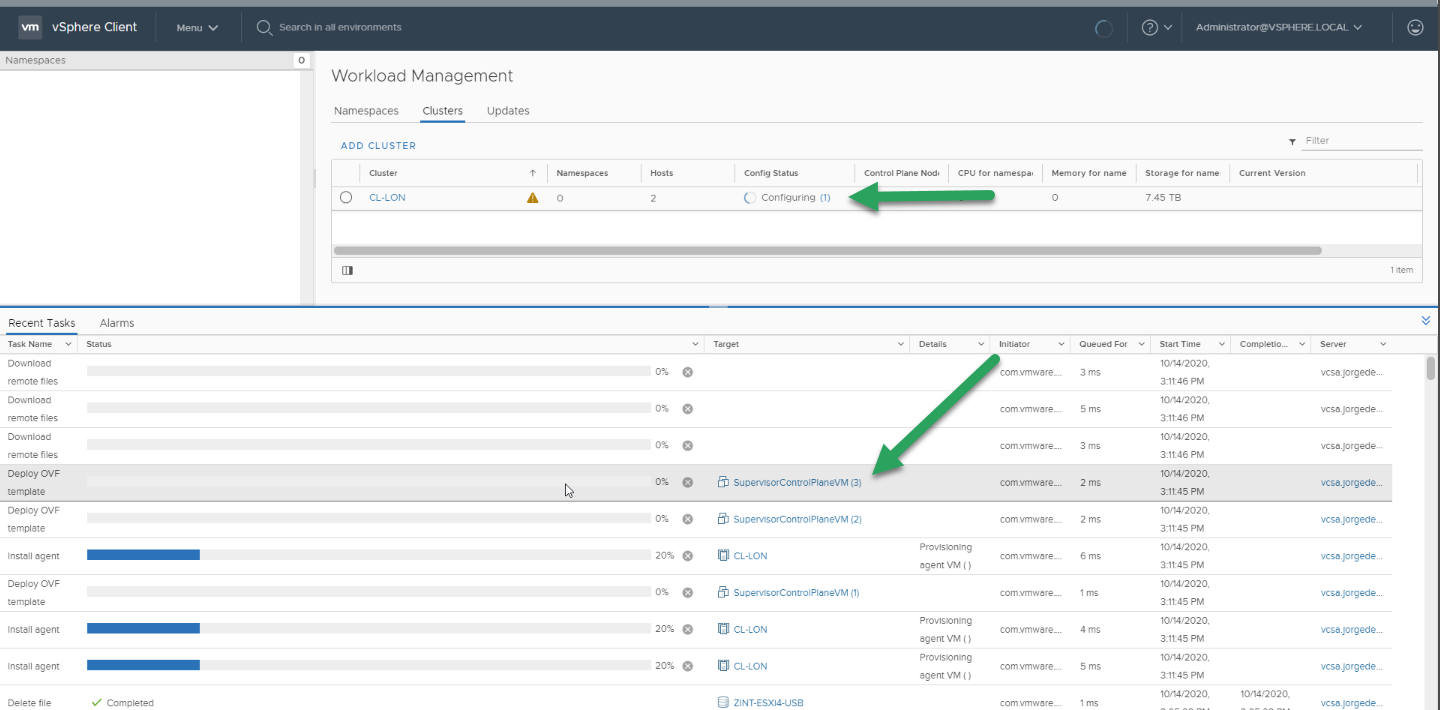Click the search magnifier icon
The height and width of the screenshot is (710, 1440).
tap(264, 27)
